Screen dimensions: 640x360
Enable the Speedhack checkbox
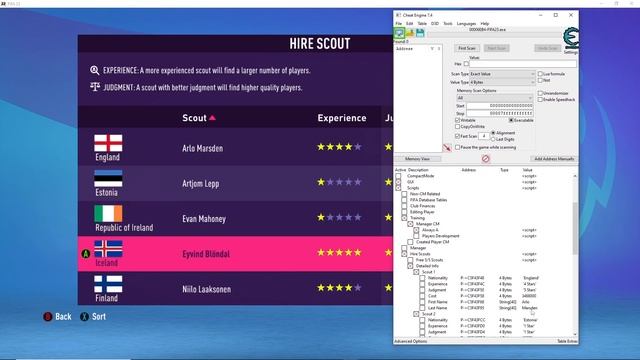540,100
